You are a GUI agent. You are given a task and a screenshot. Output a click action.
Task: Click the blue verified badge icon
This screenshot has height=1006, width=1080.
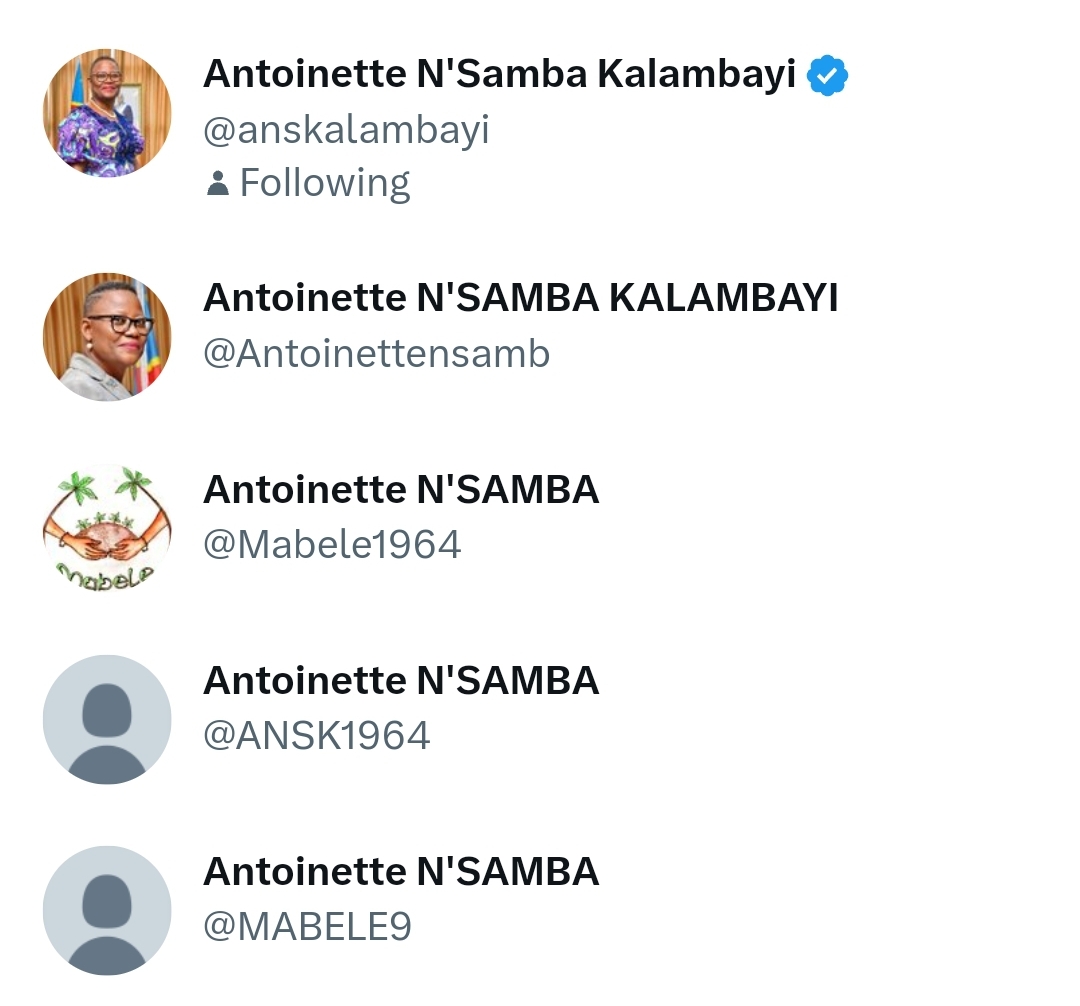(x=828, y=75)
